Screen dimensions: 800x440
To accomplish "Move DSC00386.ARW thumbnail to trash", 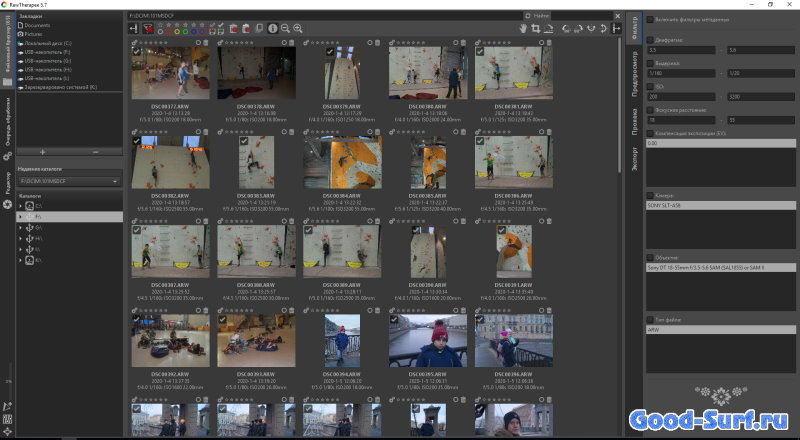I will pyautogui.click(x=549, y=132).
